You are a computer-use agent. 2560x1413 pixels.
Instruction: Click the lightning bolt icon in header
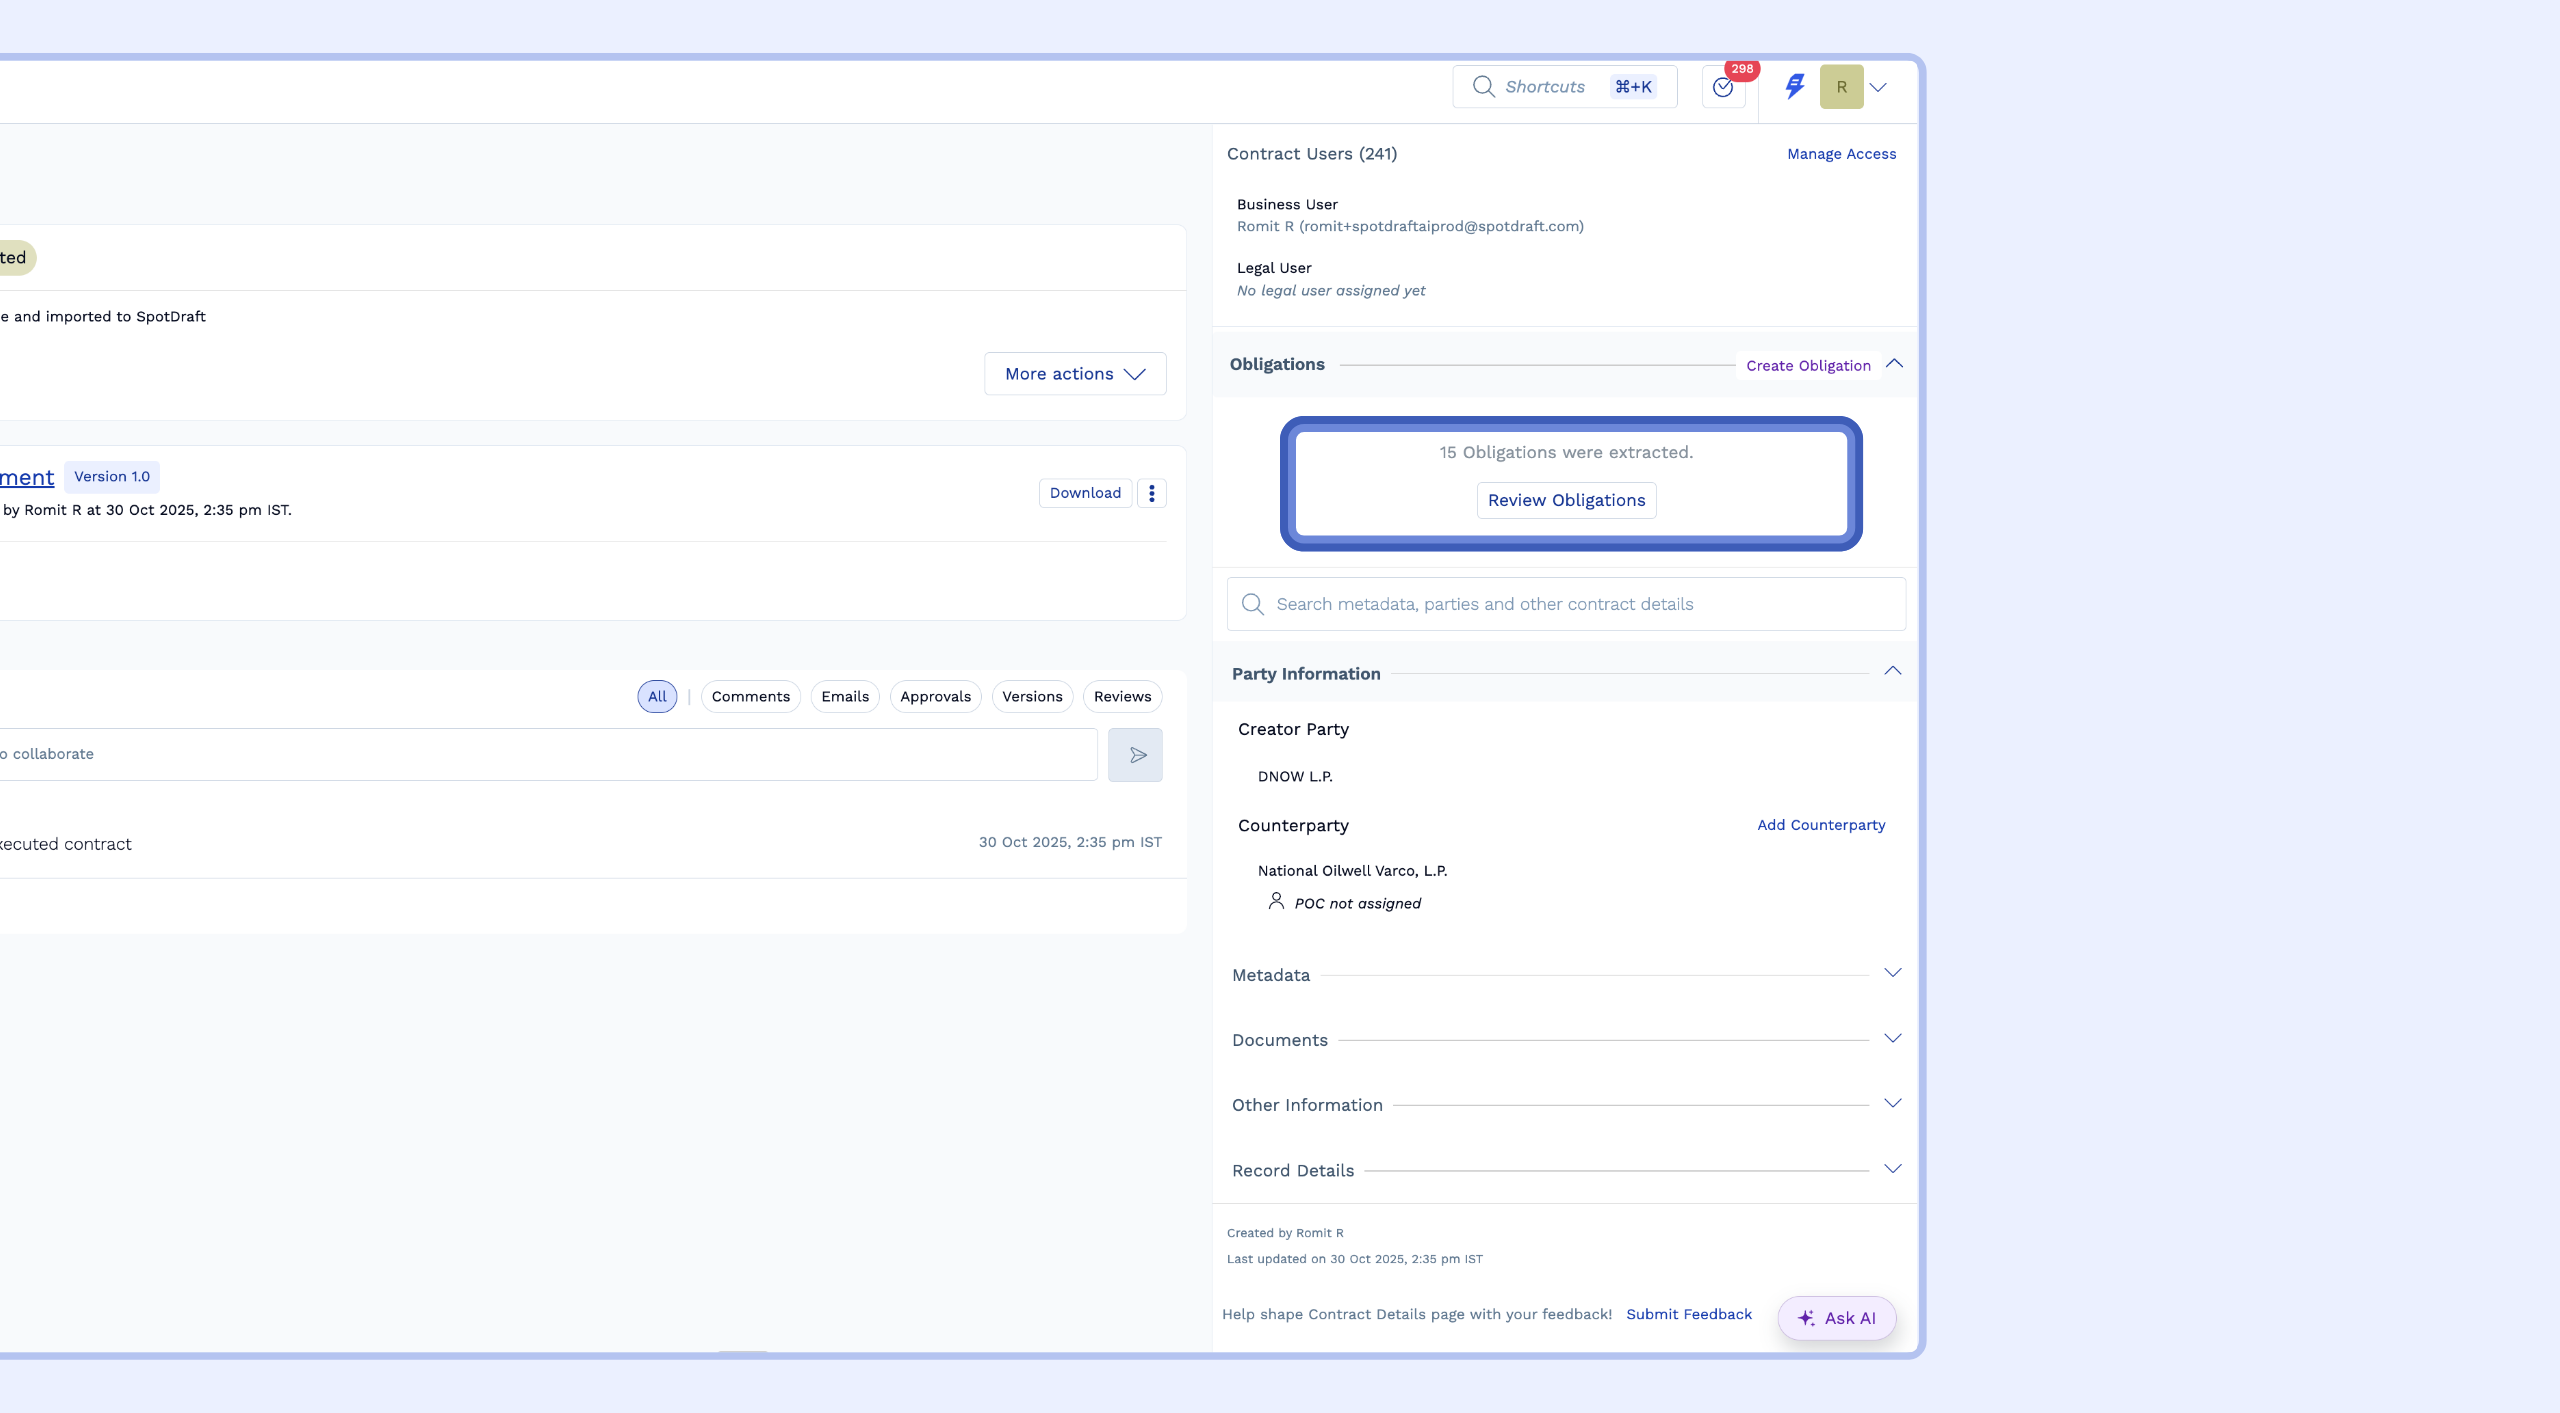(x=1795, y=86)
